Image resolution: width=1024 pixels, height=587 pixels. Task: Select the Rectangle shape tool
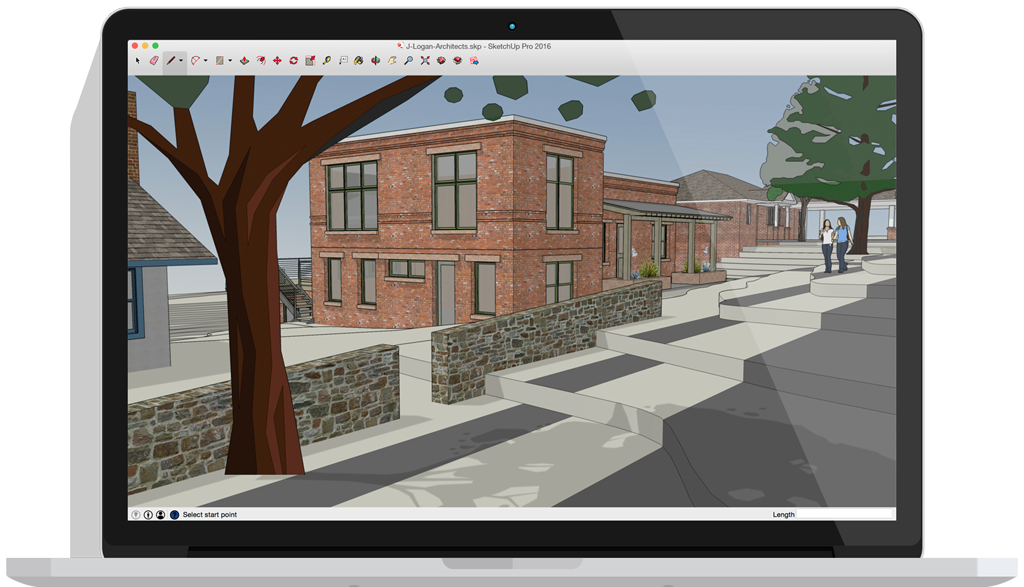tap(220, 61)
